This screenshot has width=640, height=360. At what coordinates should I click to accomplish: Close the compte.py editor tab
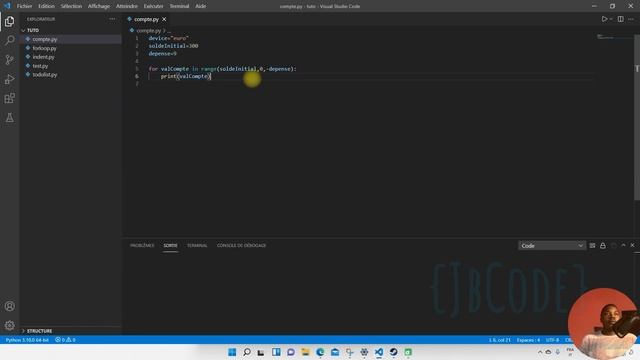164,19
